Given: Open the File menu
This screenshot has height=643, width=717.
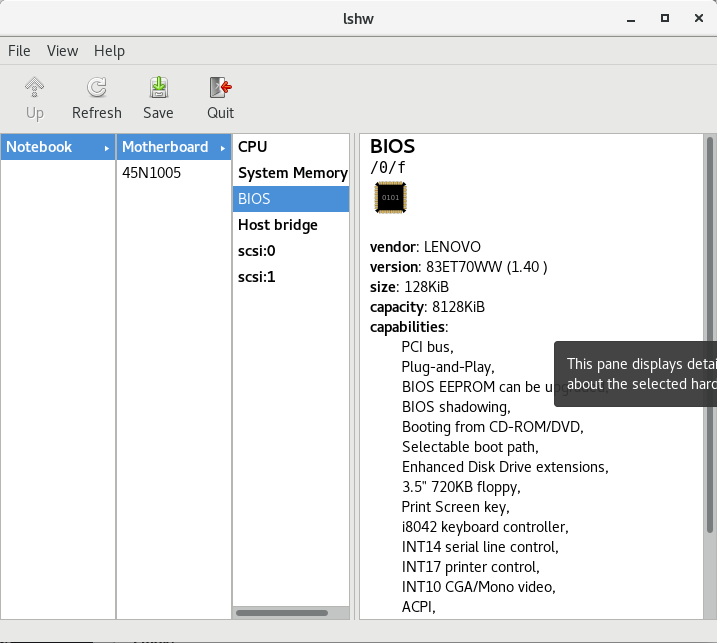Looking at the screenshot, I should 19,51.
